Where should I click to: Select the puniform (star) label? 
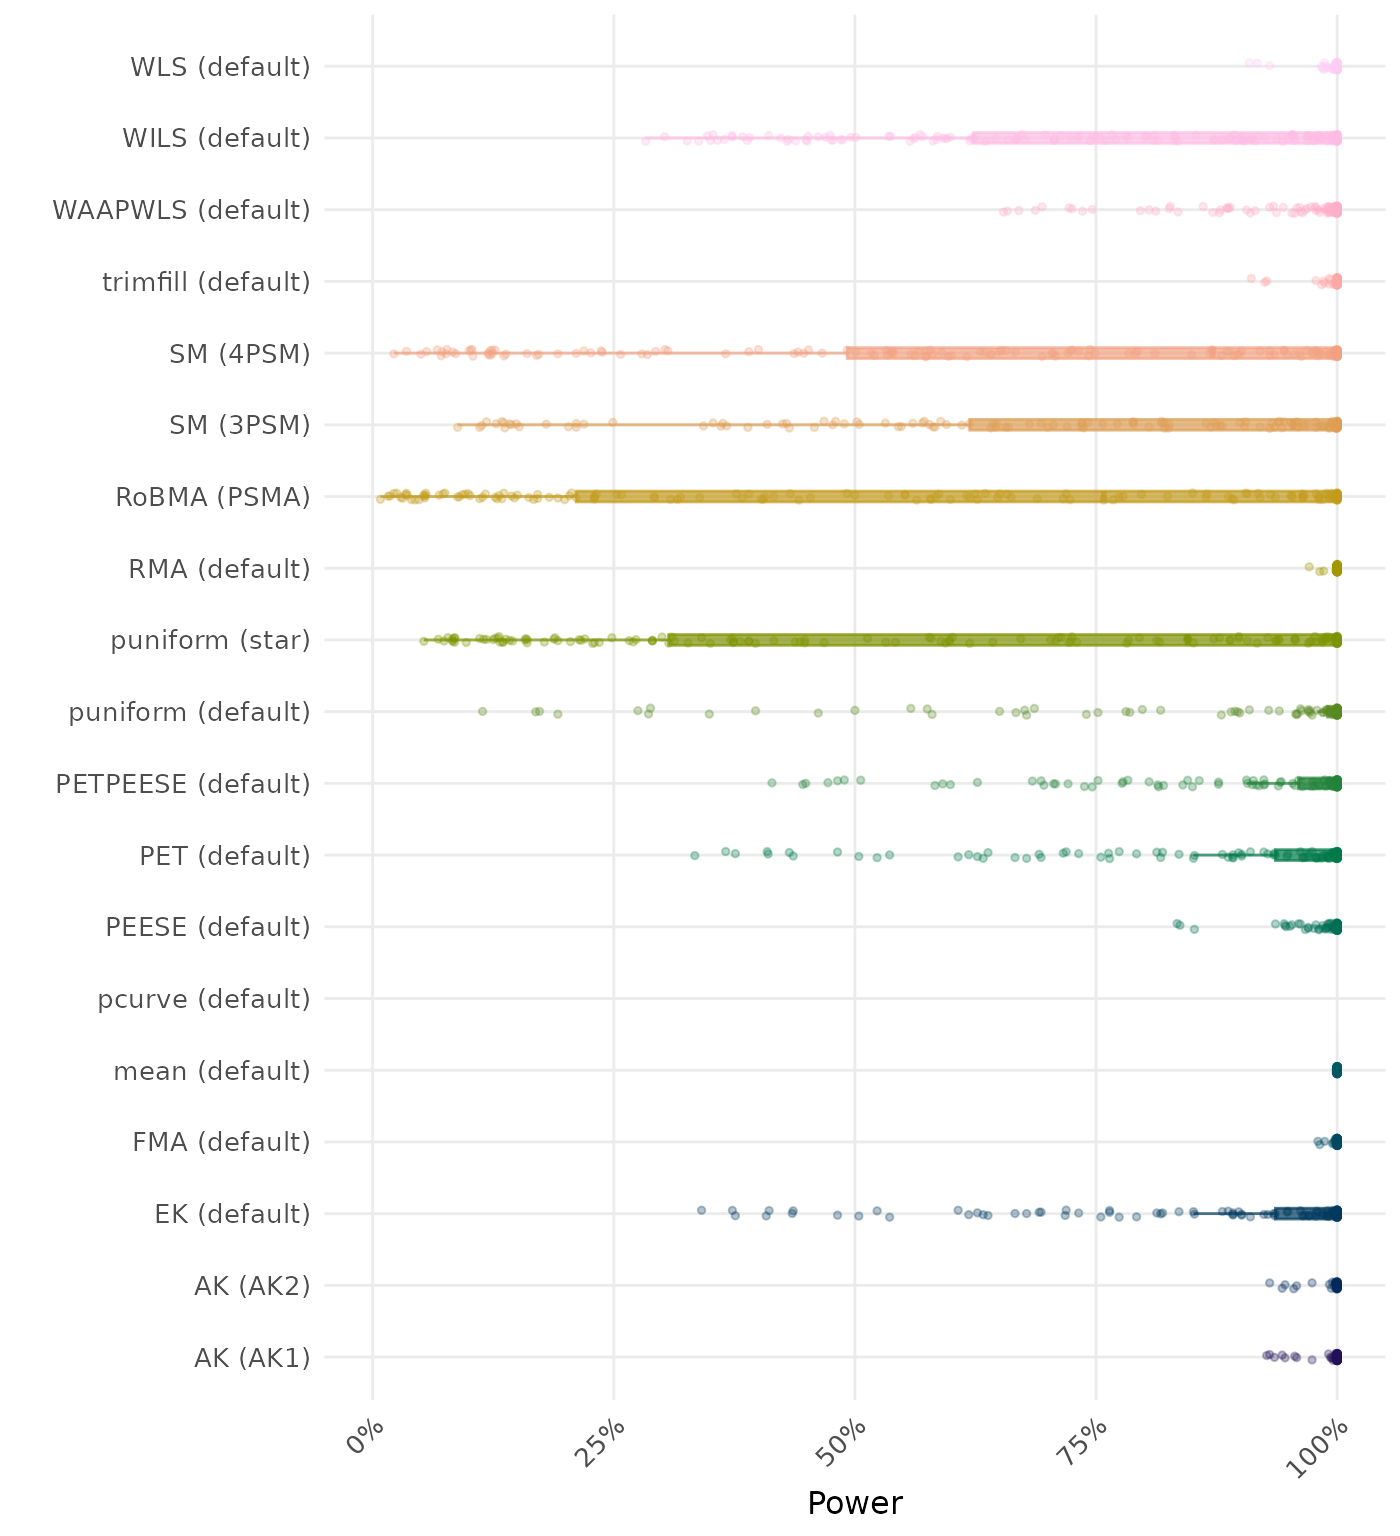click(x=210, y=640)
